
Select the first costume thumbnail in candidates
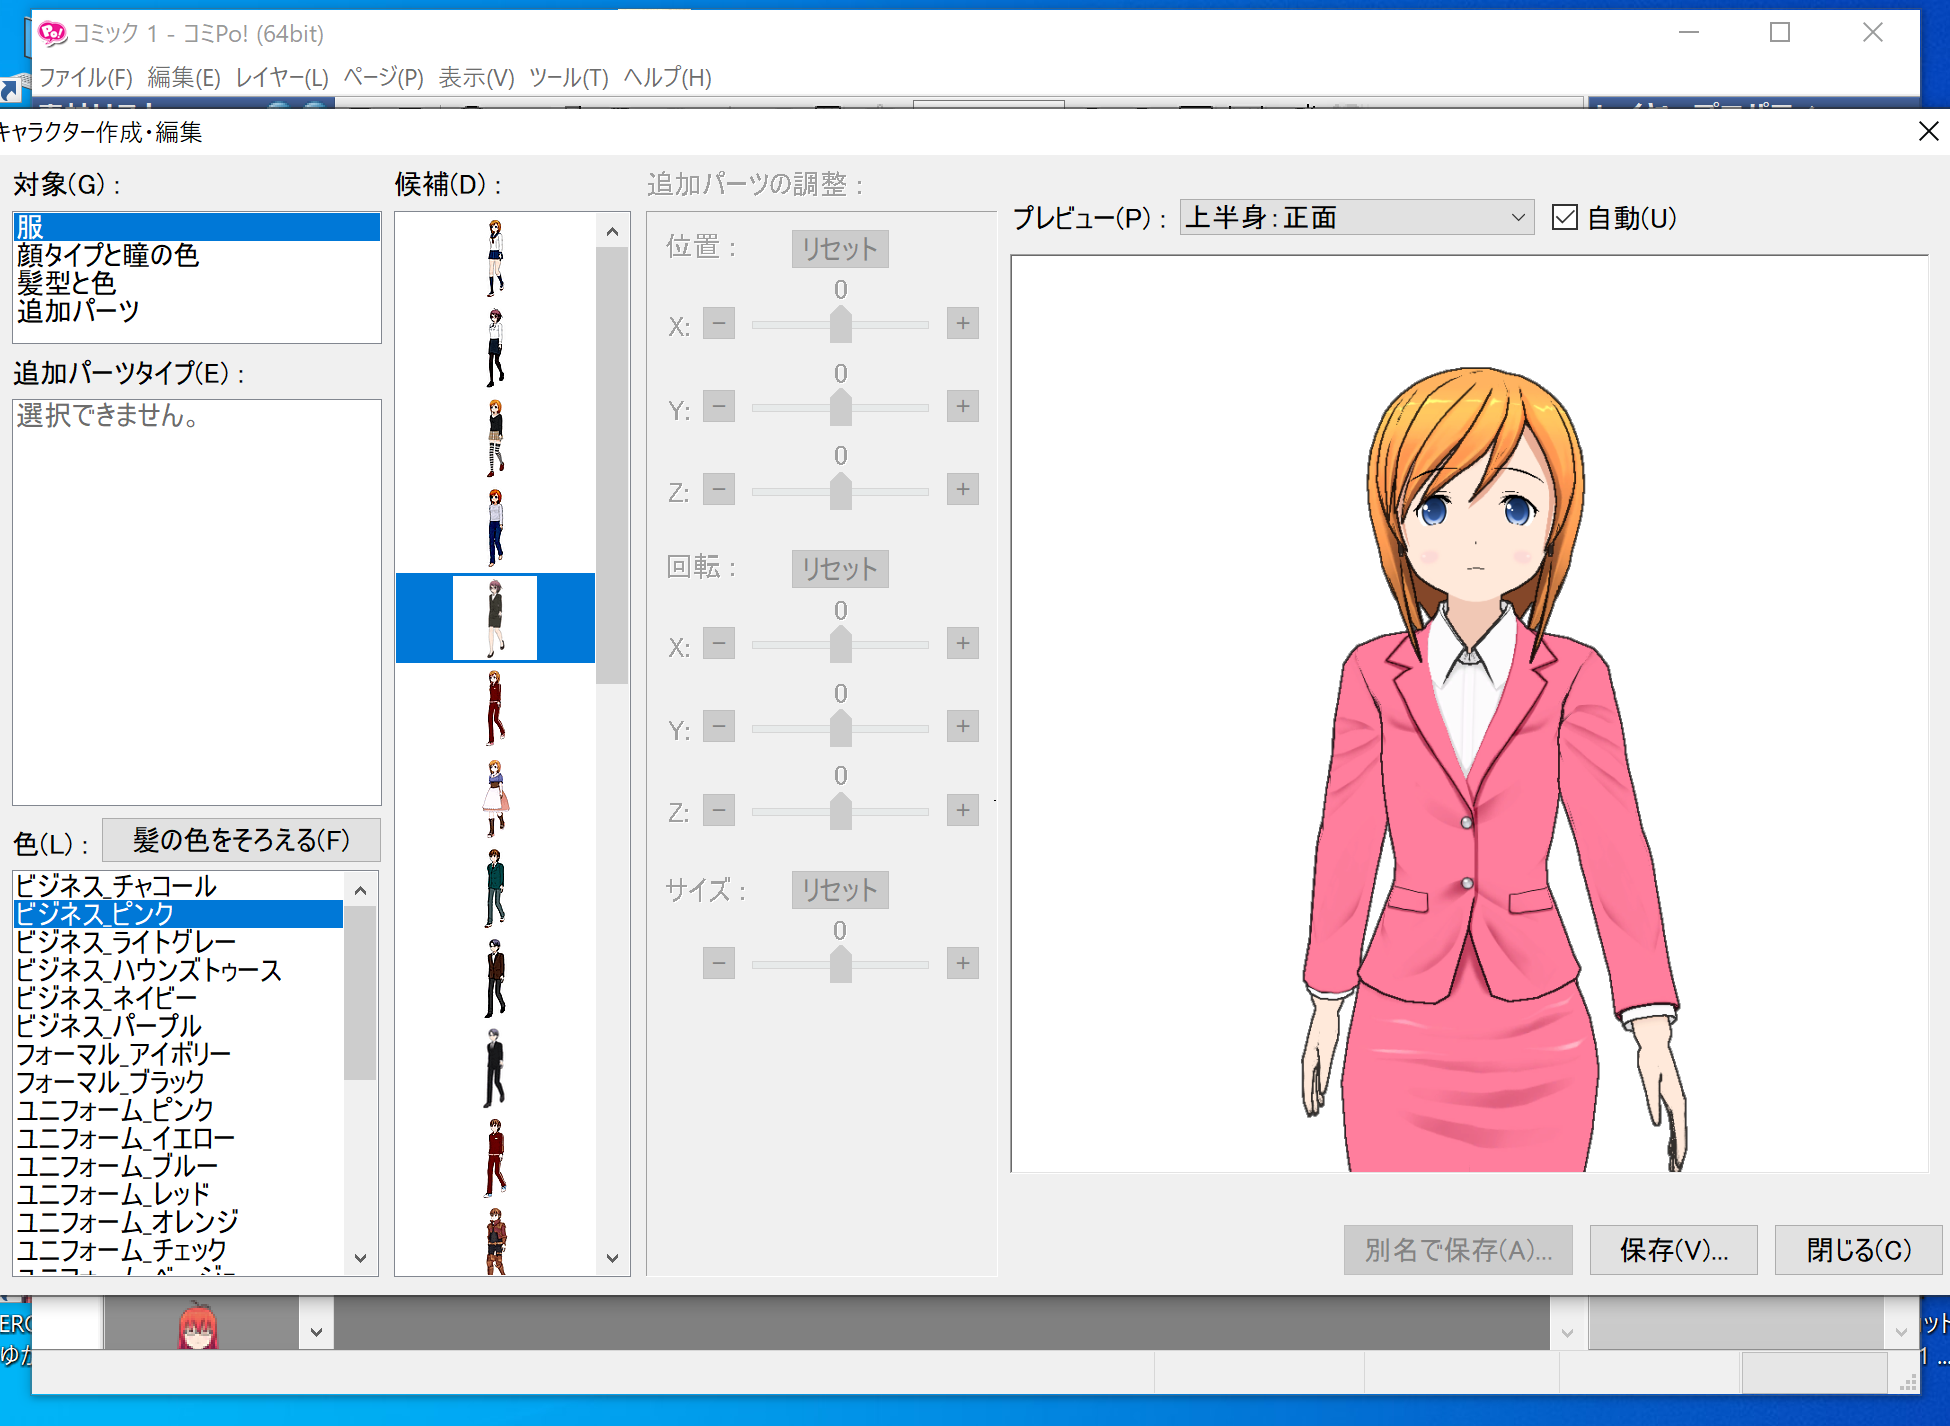(495, 258)
